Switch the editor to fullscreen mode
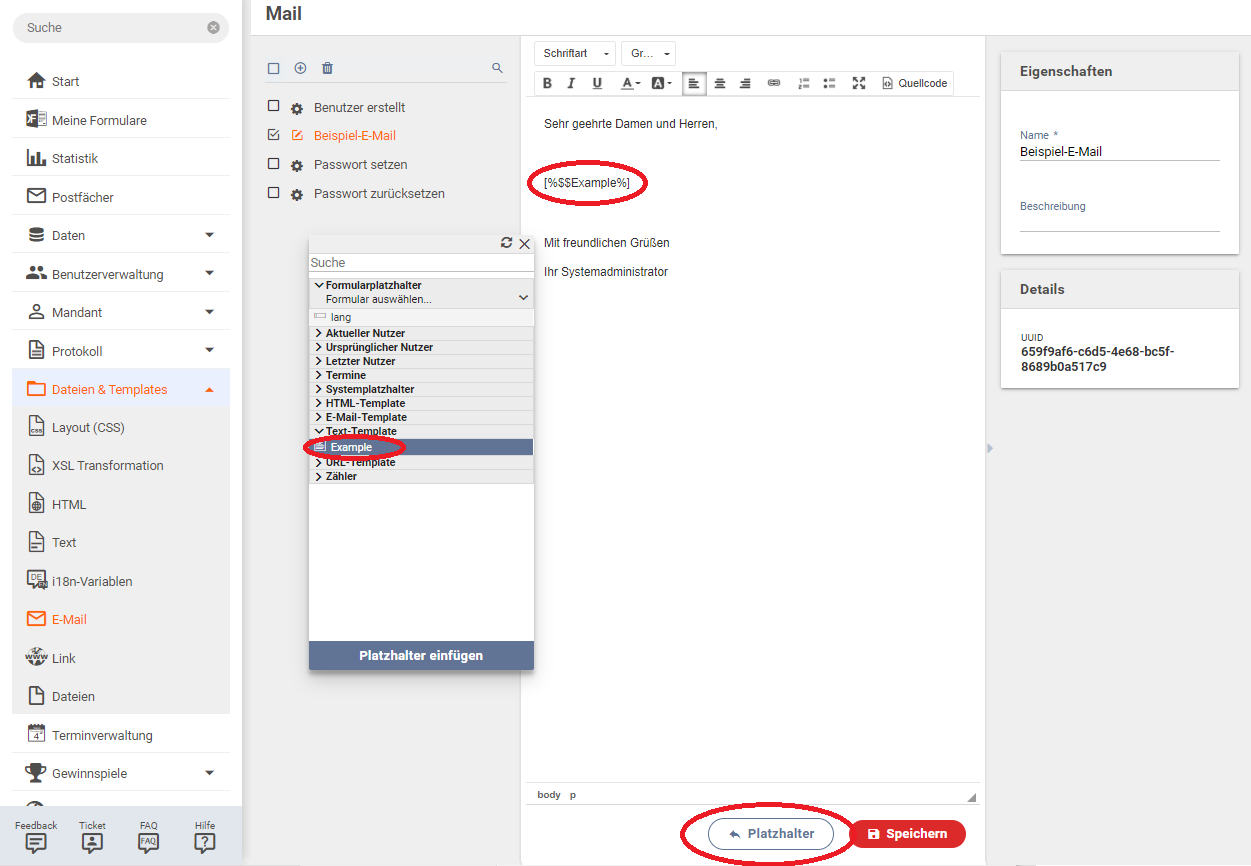Viewport: 1251px width, 866px height. coord(858,84)
